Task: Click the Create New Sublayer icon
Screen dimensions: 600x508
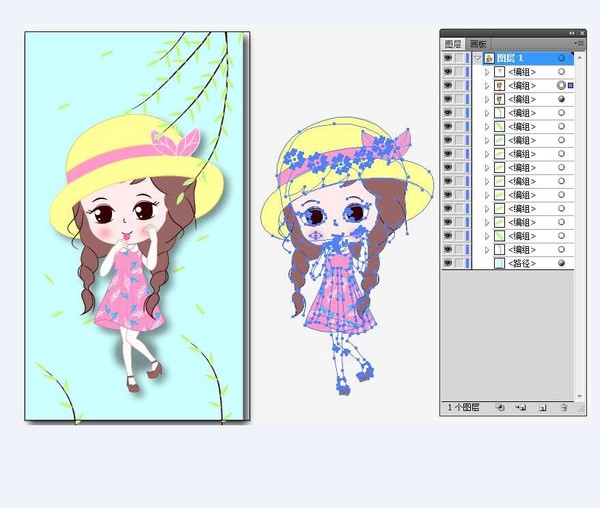Action: tap(520, 407)
